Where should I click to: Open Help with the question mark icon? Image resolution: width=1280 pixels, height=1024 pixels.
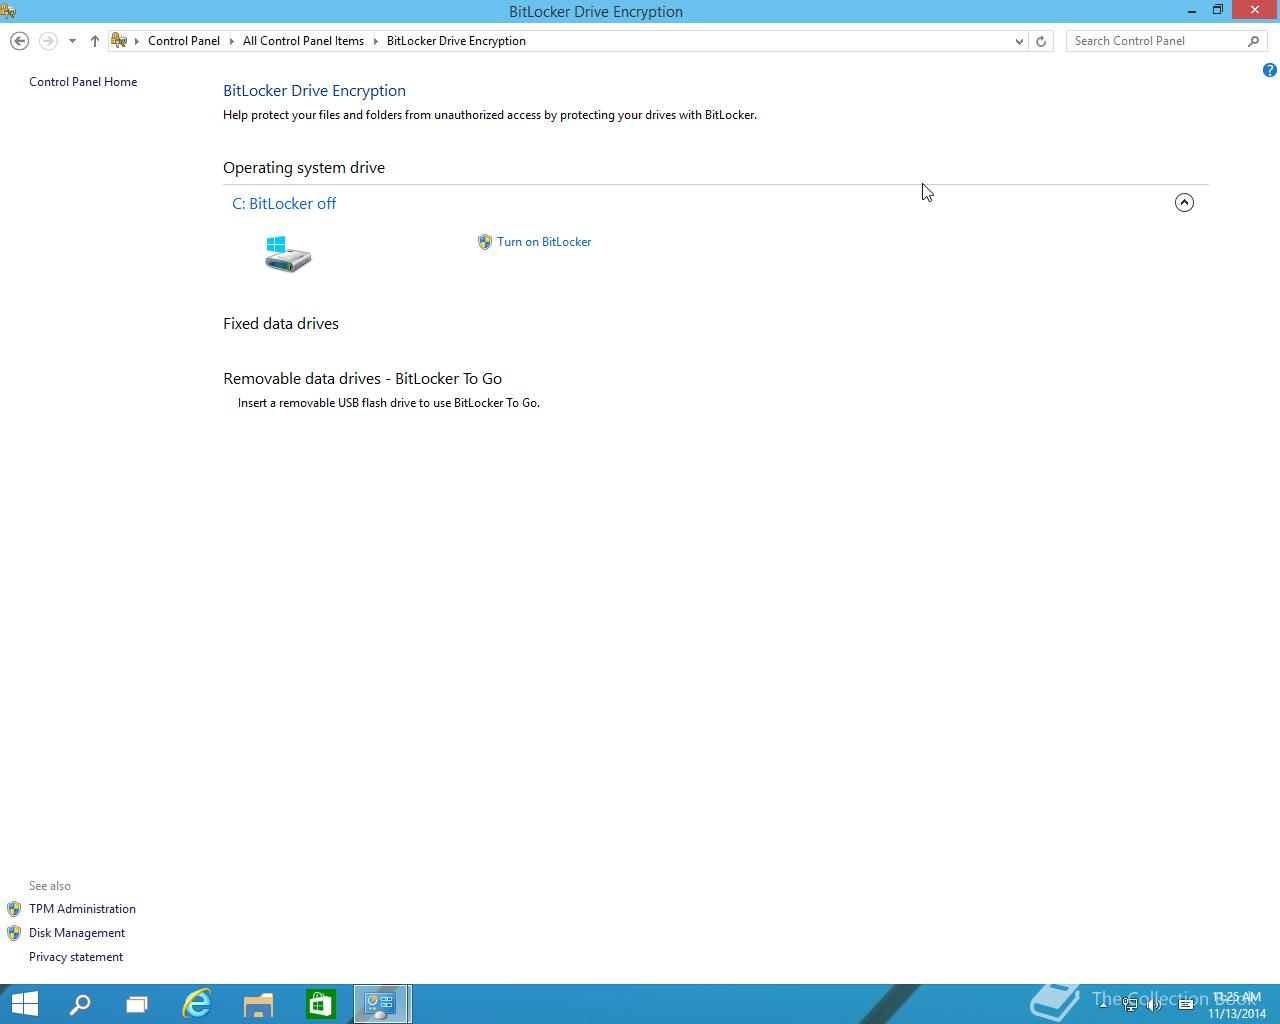coord(1269,70)
